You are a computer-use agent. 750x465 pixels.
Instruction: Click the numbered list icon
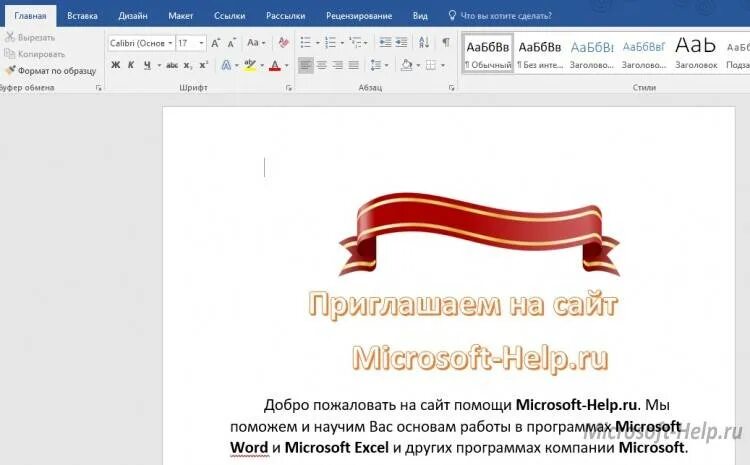coord(331,43)
